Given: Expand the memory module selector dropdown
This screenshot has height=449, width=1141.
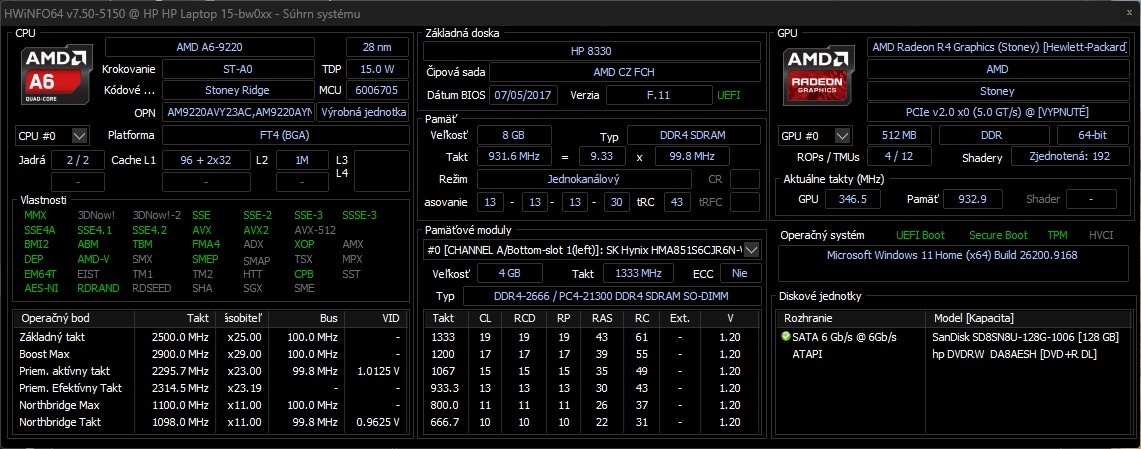Looking at the screenshot, I should click(752, 250).
